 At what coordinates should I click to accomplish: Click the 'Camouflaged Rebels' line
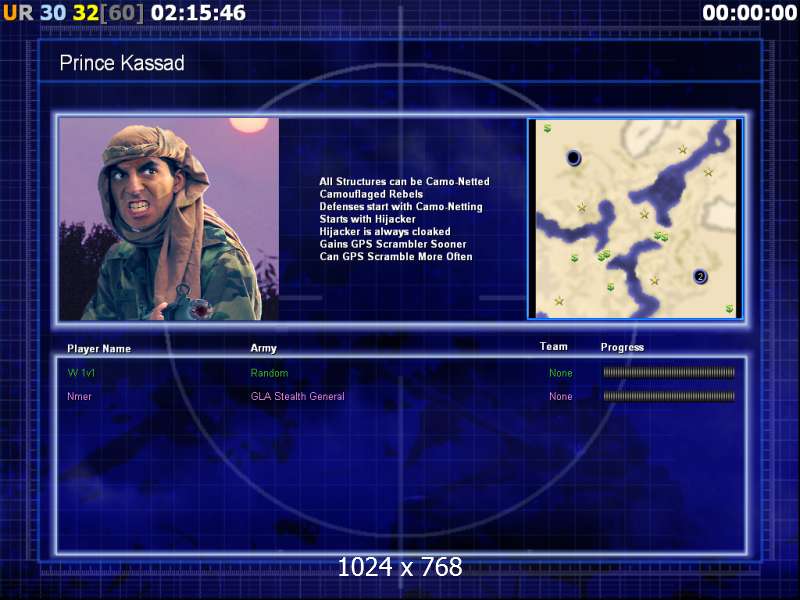[x=371, y=194]
